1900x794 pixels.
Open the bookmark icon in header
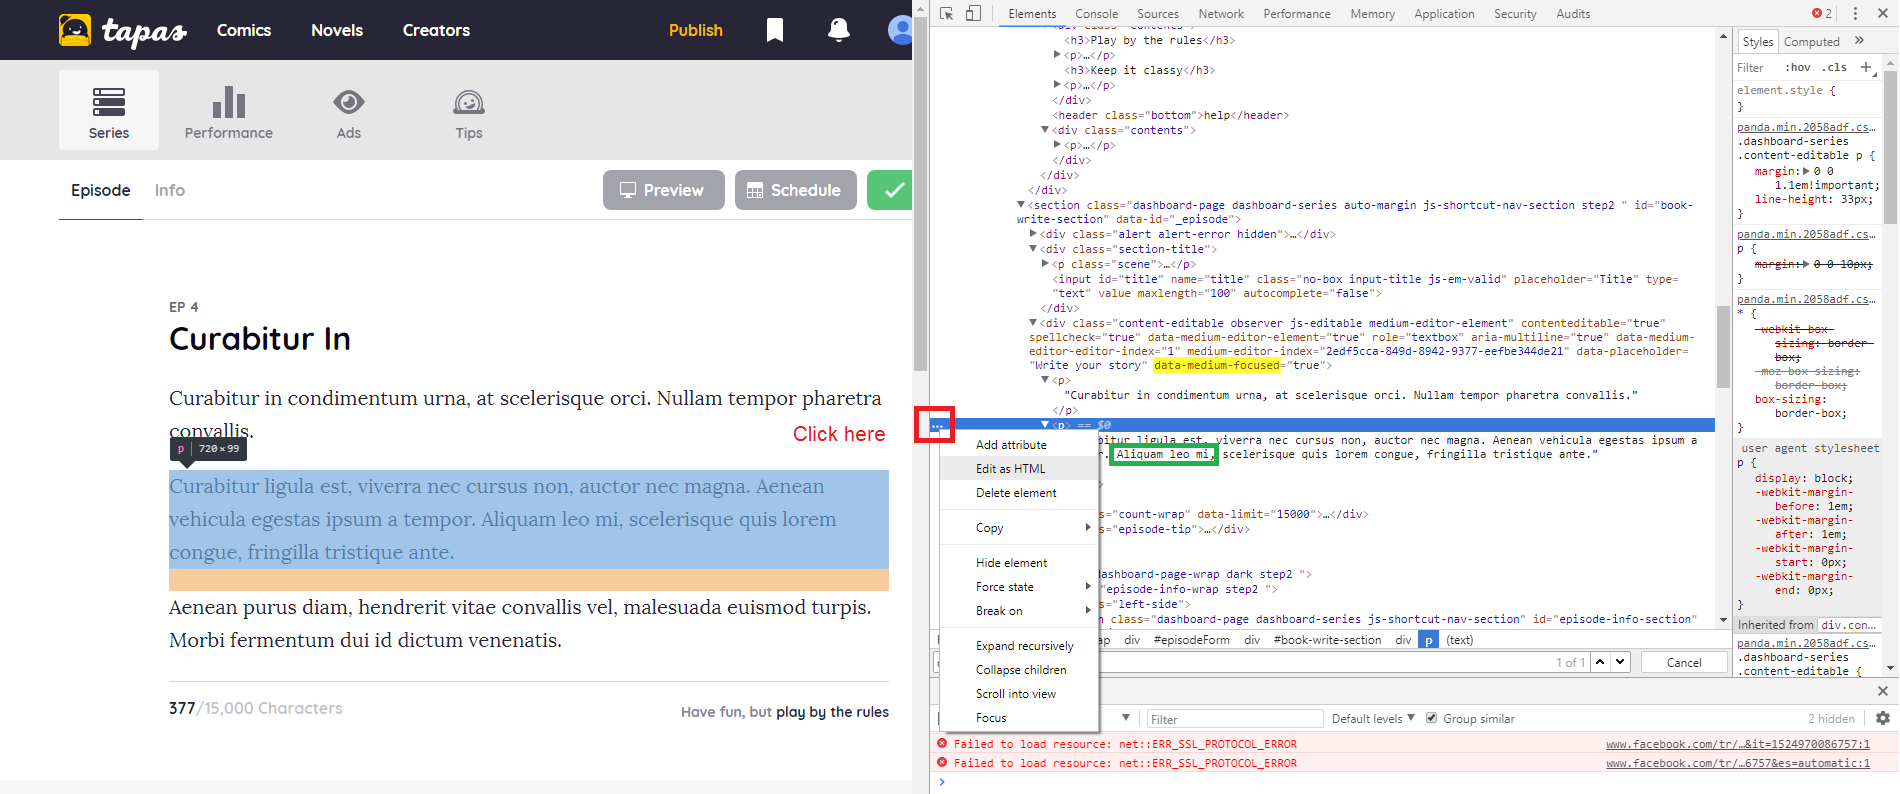(x=774, y=30)
